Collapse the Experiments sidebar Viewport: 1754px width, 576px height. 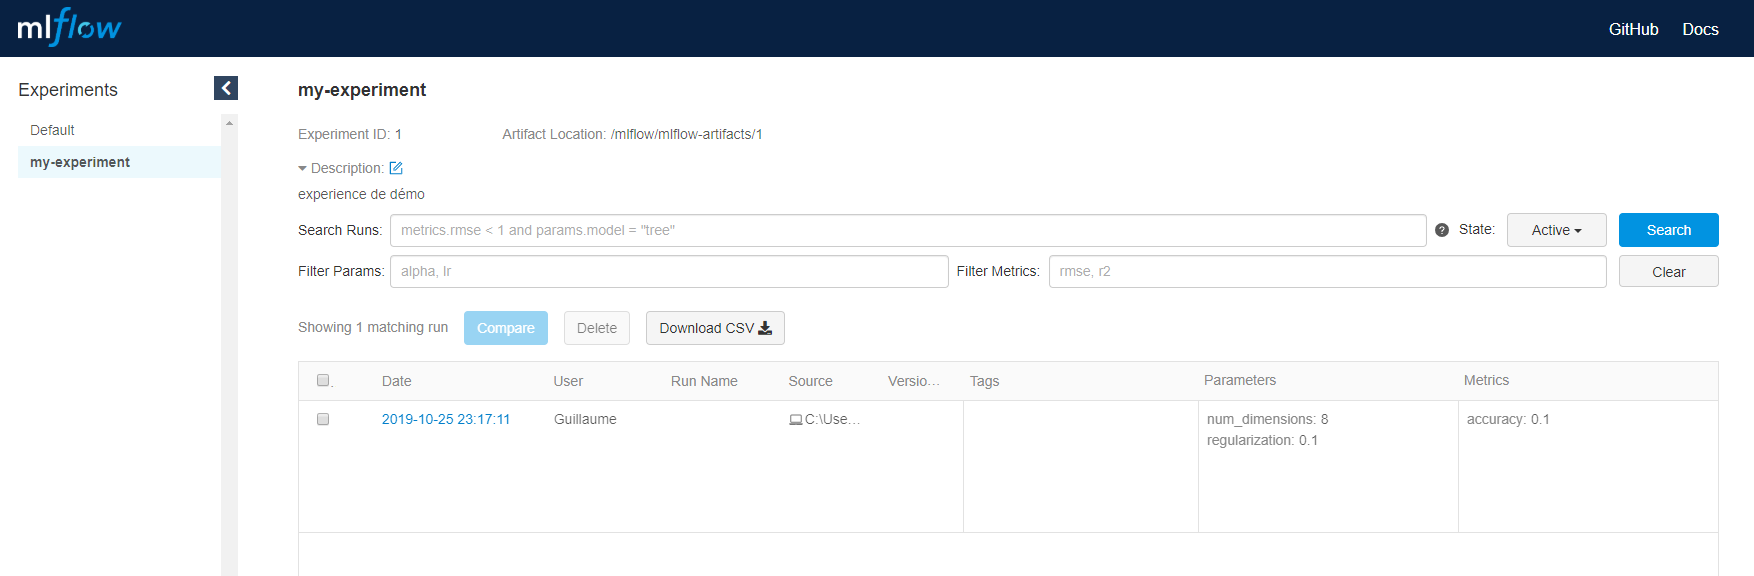(x=226, y=88)
